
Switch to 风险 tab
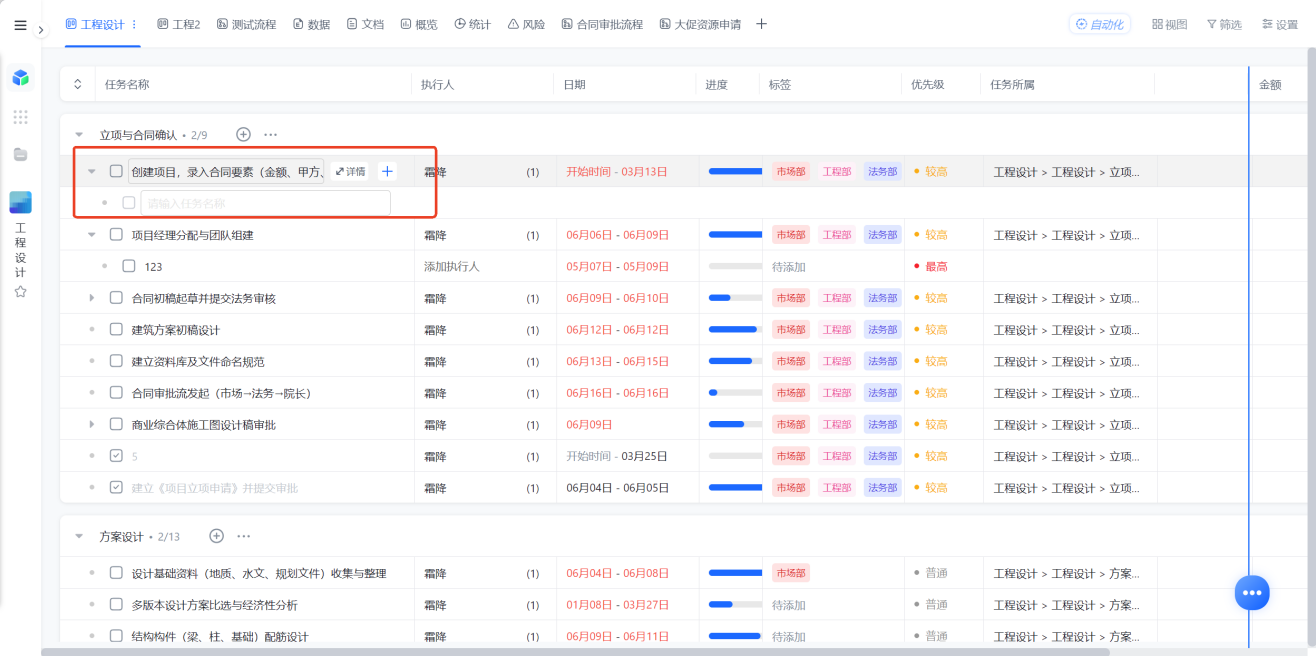(527, 24)
